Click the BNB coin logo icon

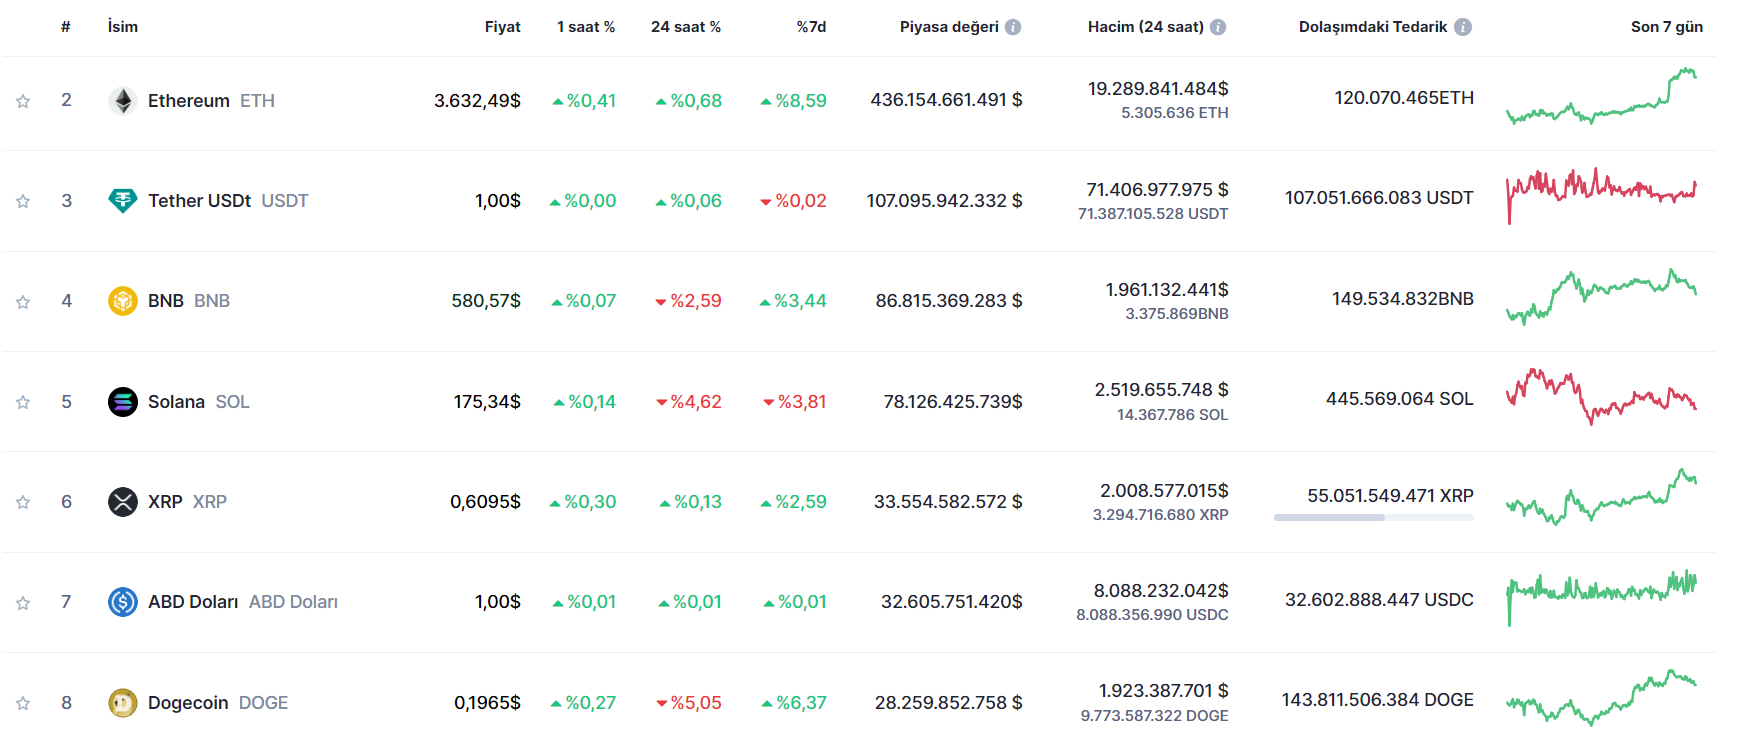pos(123,301)
